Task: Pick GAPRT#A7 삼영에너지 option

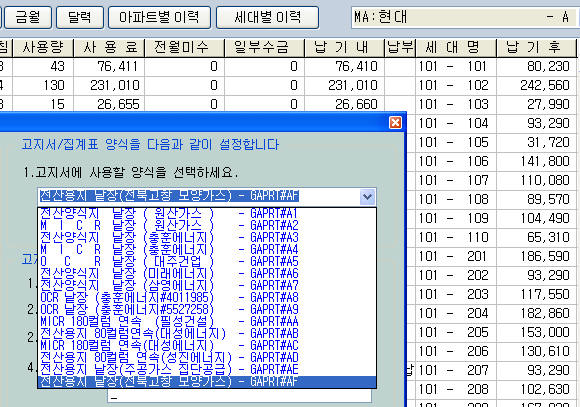Action: (207, 285)
